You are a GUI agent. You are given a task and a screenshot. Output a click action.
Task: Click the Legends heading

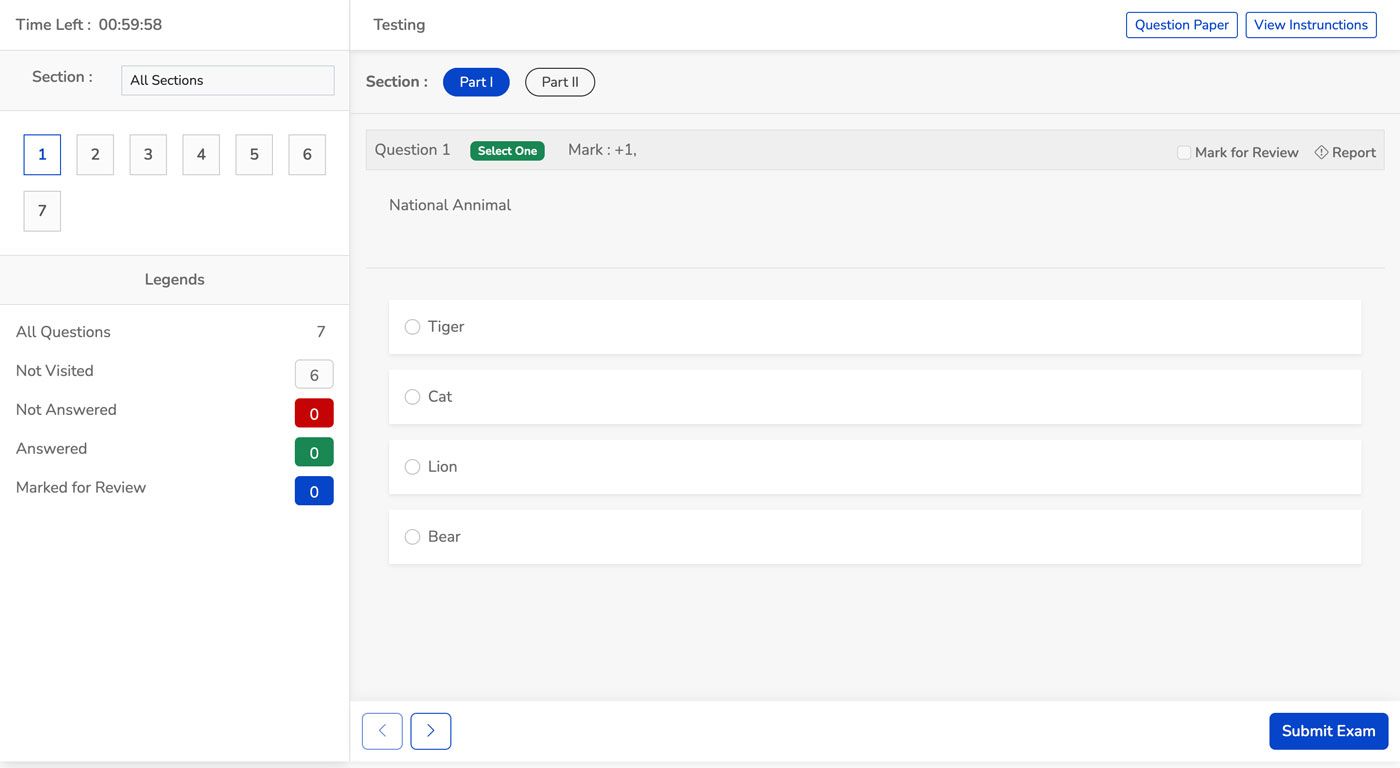point(175,280)
